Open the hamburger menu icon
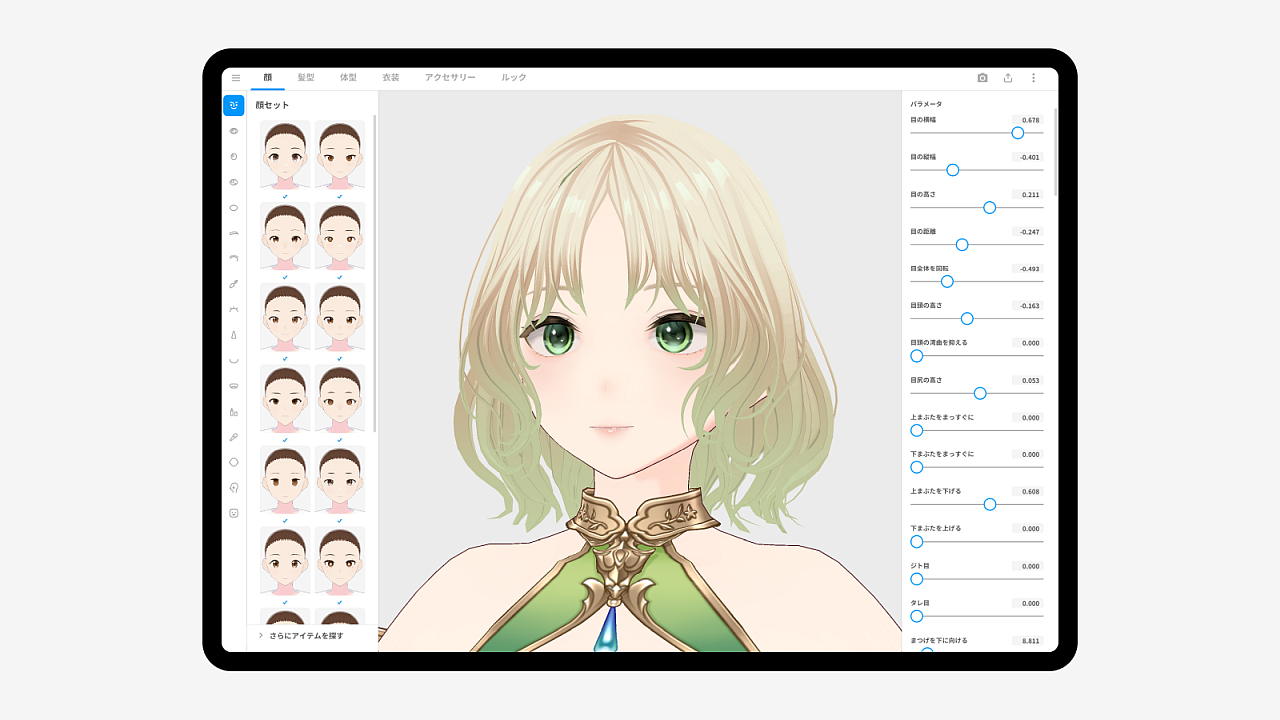Viewport: 1280px width, 720px height. click(236, 77)
